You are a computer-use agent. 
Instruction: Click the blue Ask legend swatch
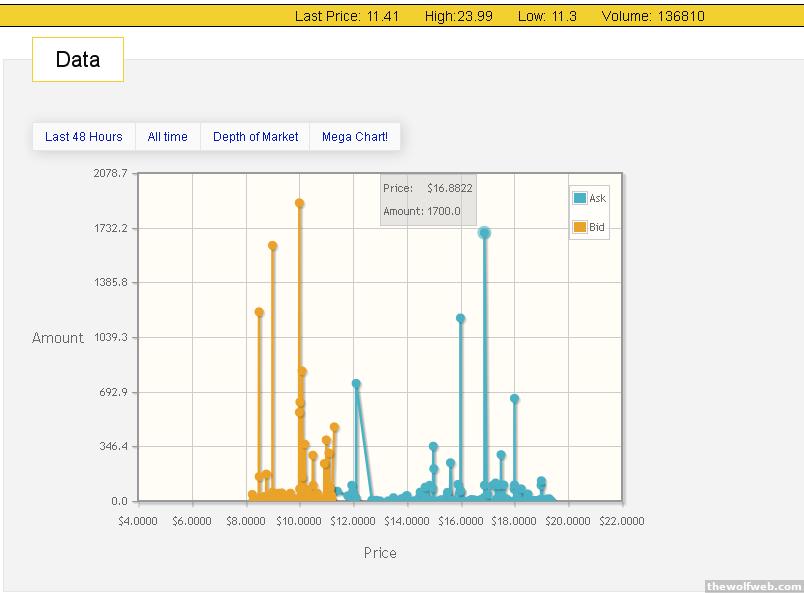pyautogui.click(x=579, y=198)
